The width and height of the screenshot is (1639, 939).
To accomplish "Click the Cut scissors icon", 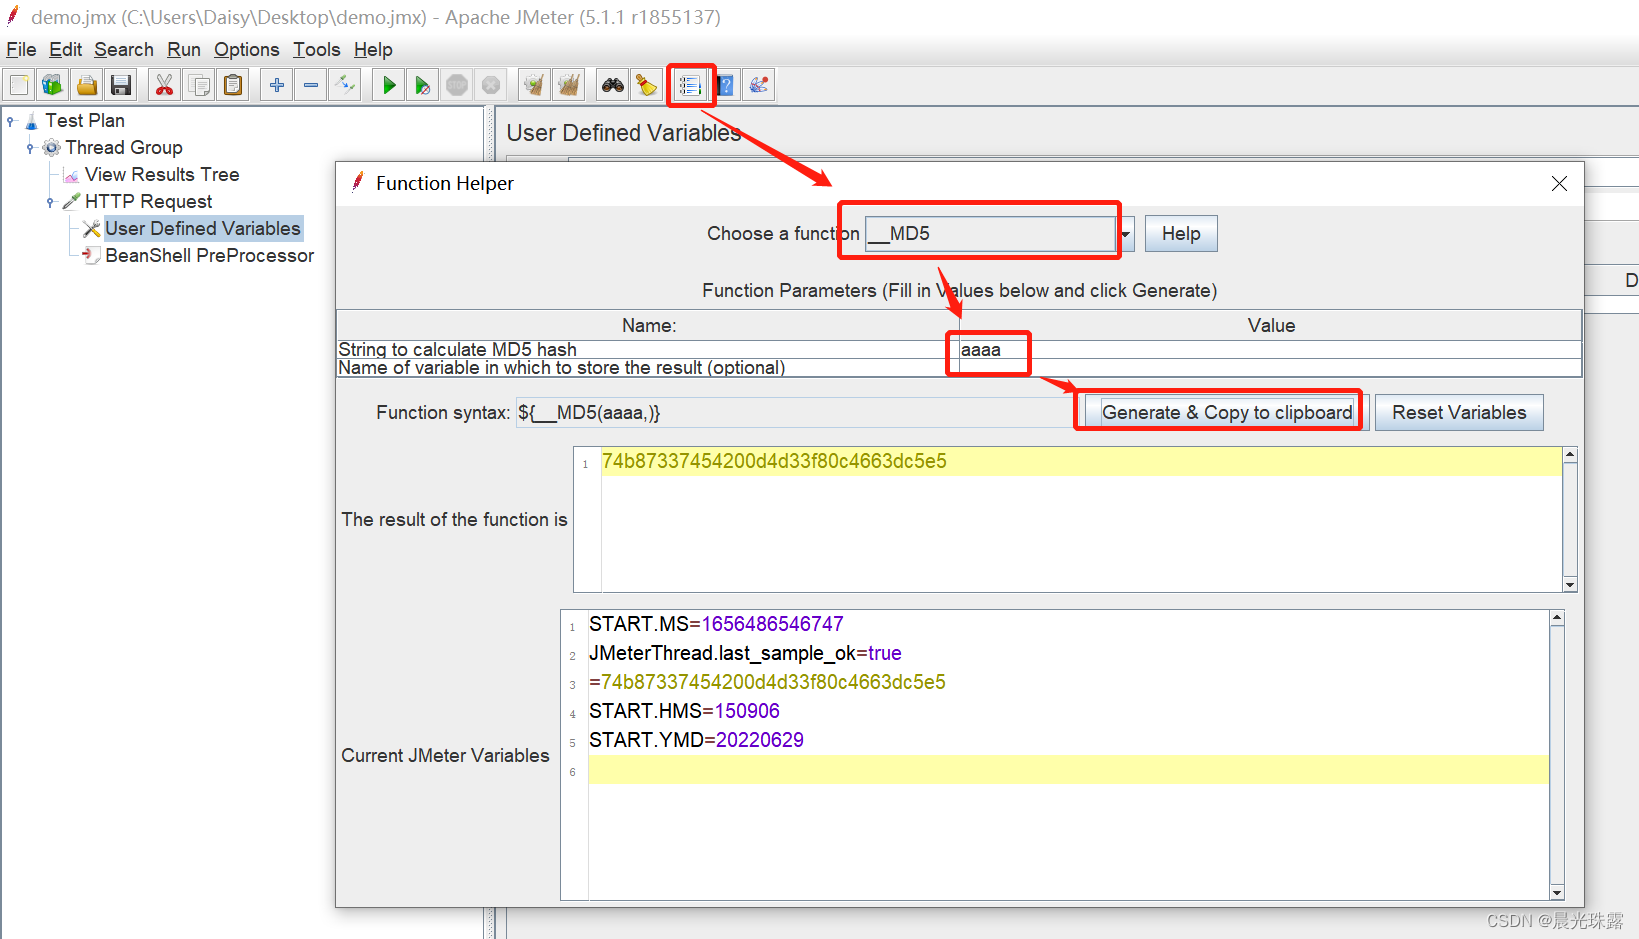I will tap(163, 84).
